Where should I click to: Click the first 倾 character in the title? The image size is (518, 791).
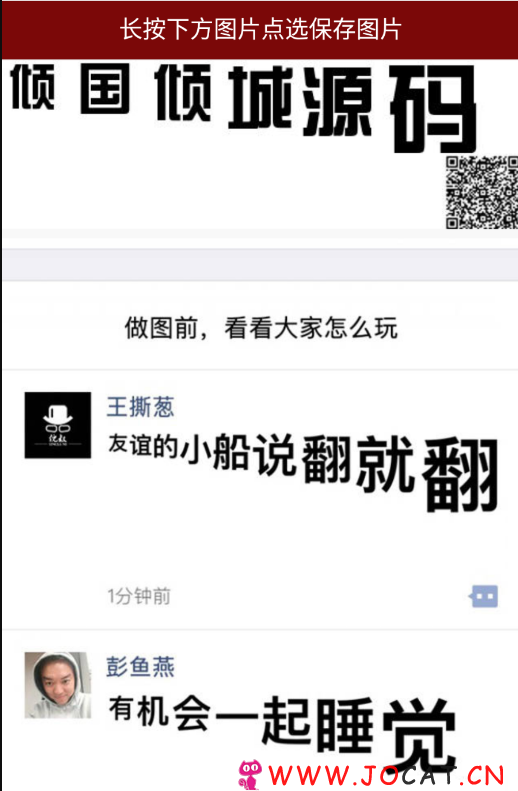tap(33, 86)
